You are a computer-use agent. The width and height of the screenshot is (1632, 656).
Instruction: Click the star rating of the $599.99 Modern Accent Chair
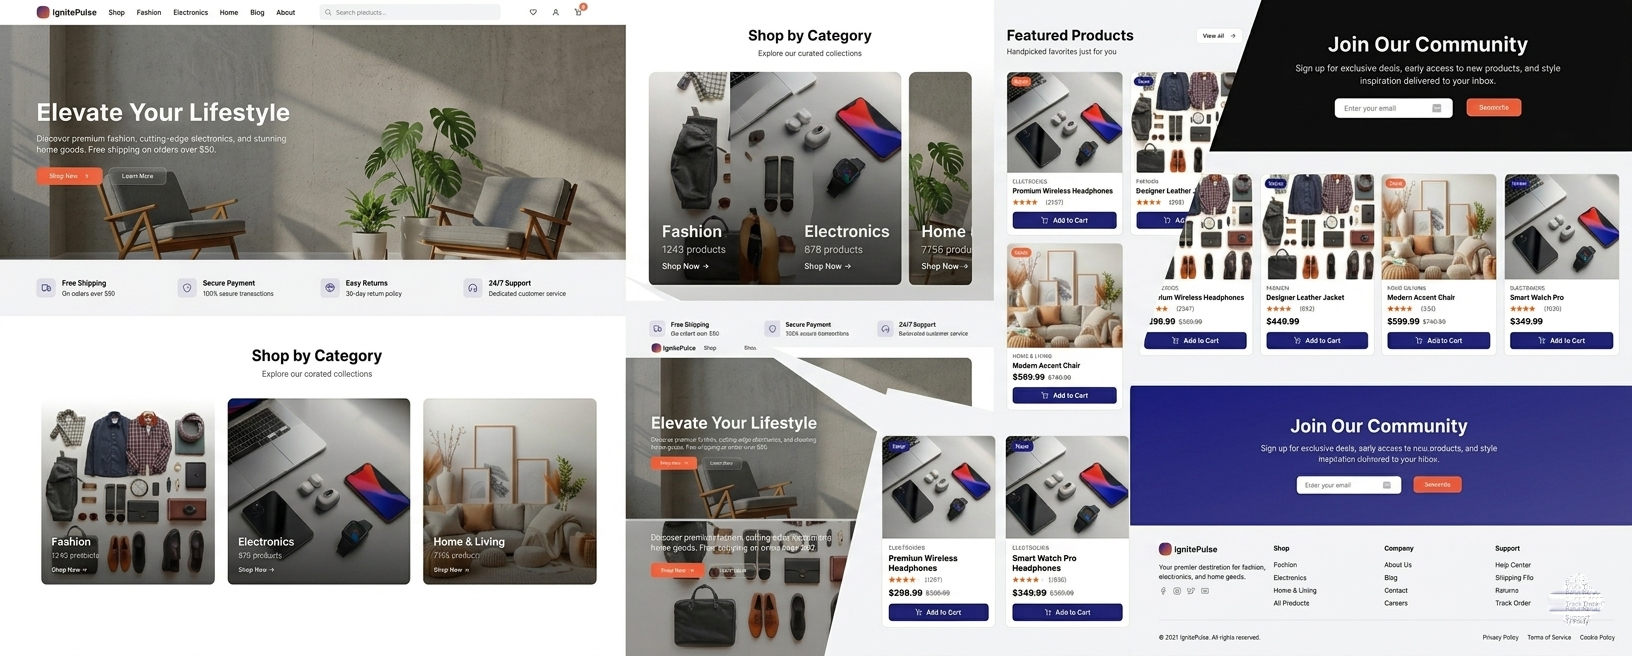pyautogui.click(x=1399, y=309)
